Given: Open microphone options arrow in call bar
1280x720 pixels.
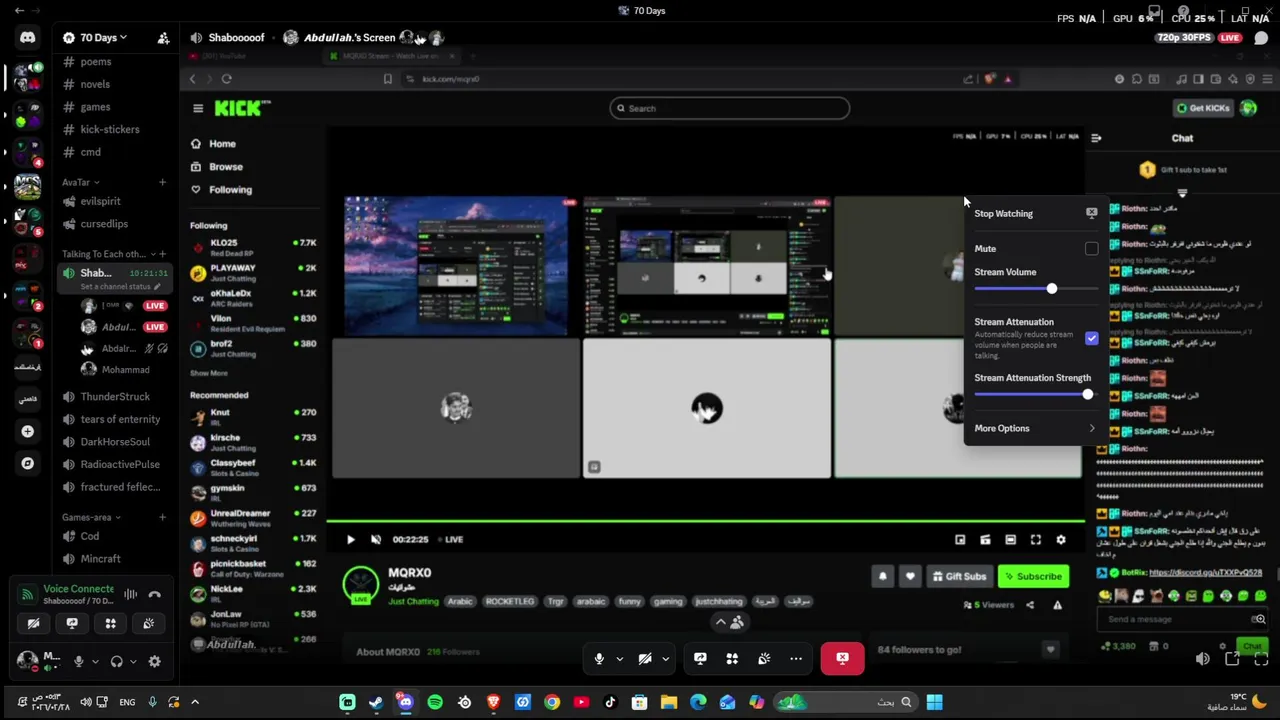Looking at the screenshot, I should (x=619, y=658).
